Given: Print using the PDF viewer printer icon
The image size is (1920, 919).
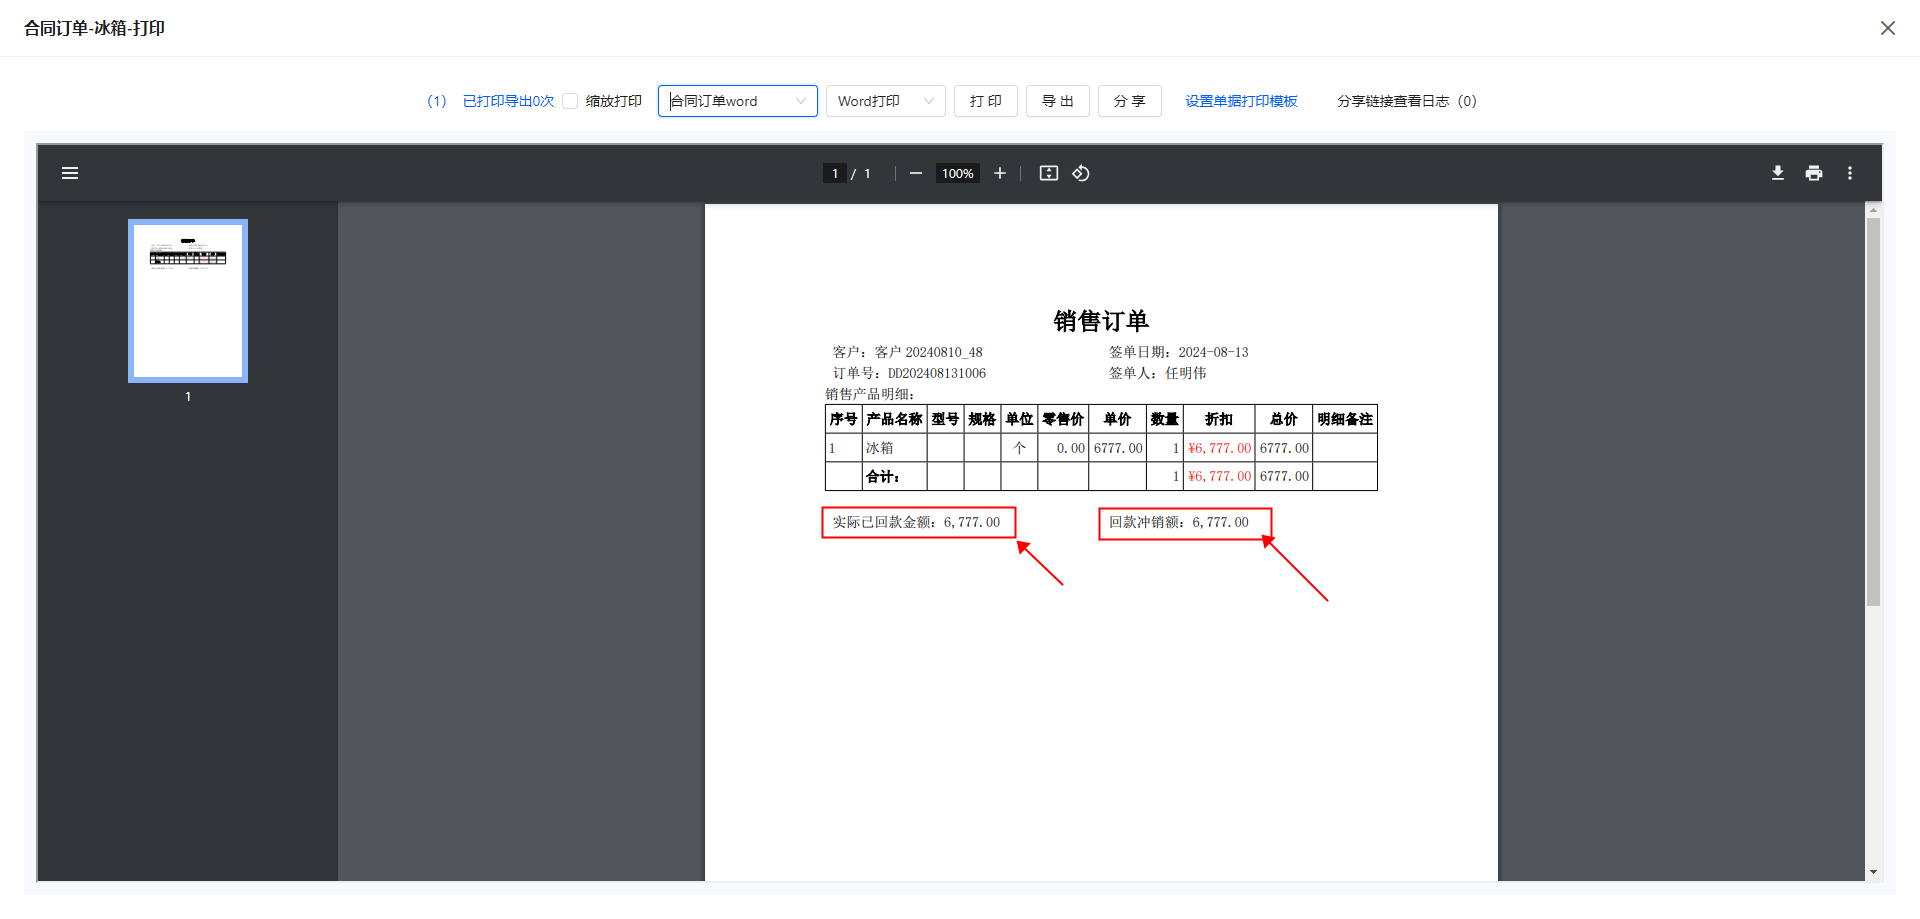Looking at the screenshot, I should click(1813, 173).
